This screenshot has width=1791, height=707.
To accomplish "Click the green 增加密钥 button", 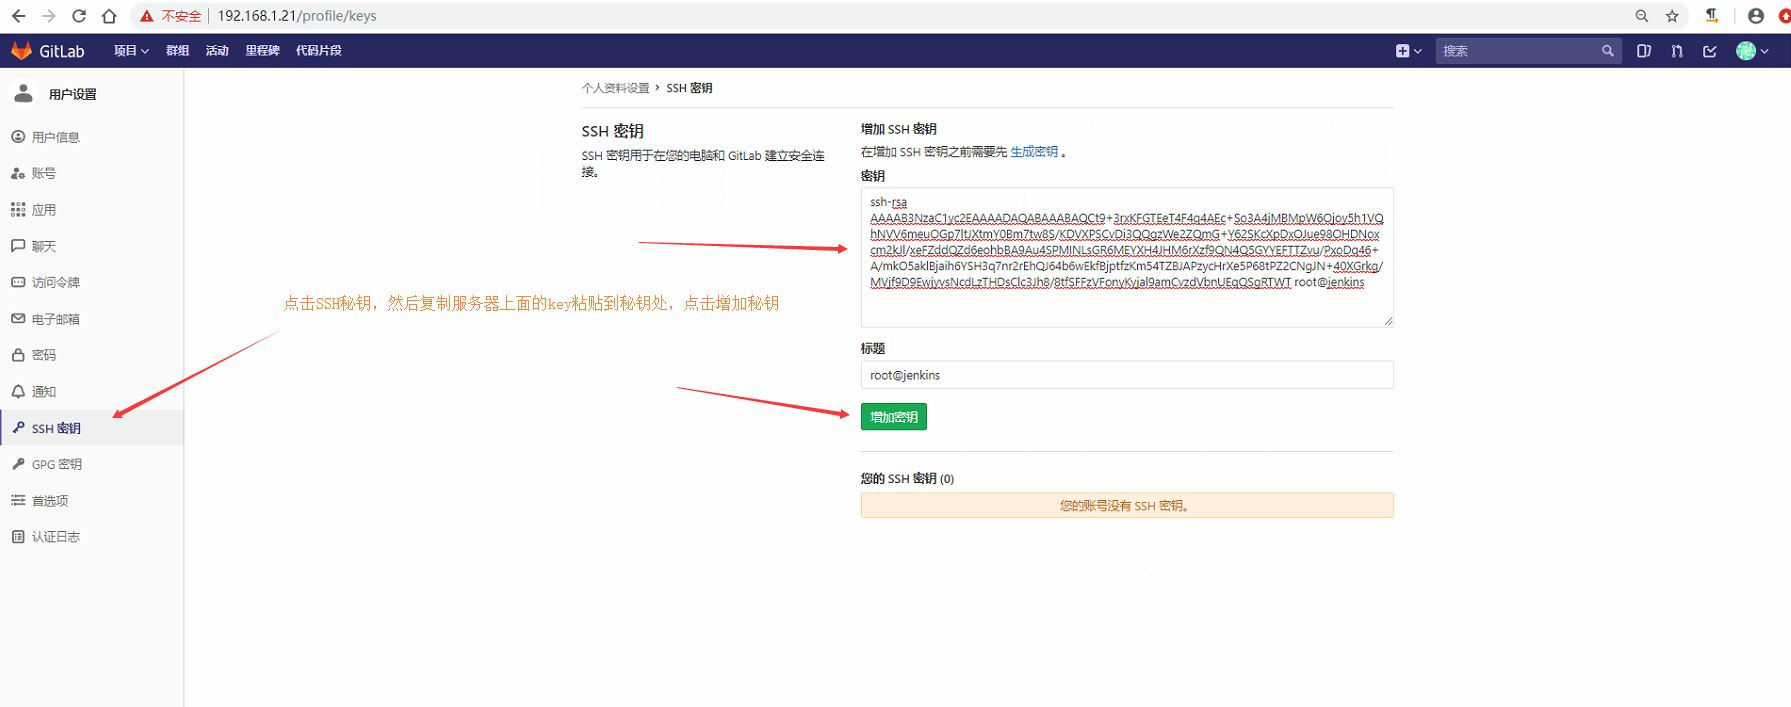I will [894, 417].
